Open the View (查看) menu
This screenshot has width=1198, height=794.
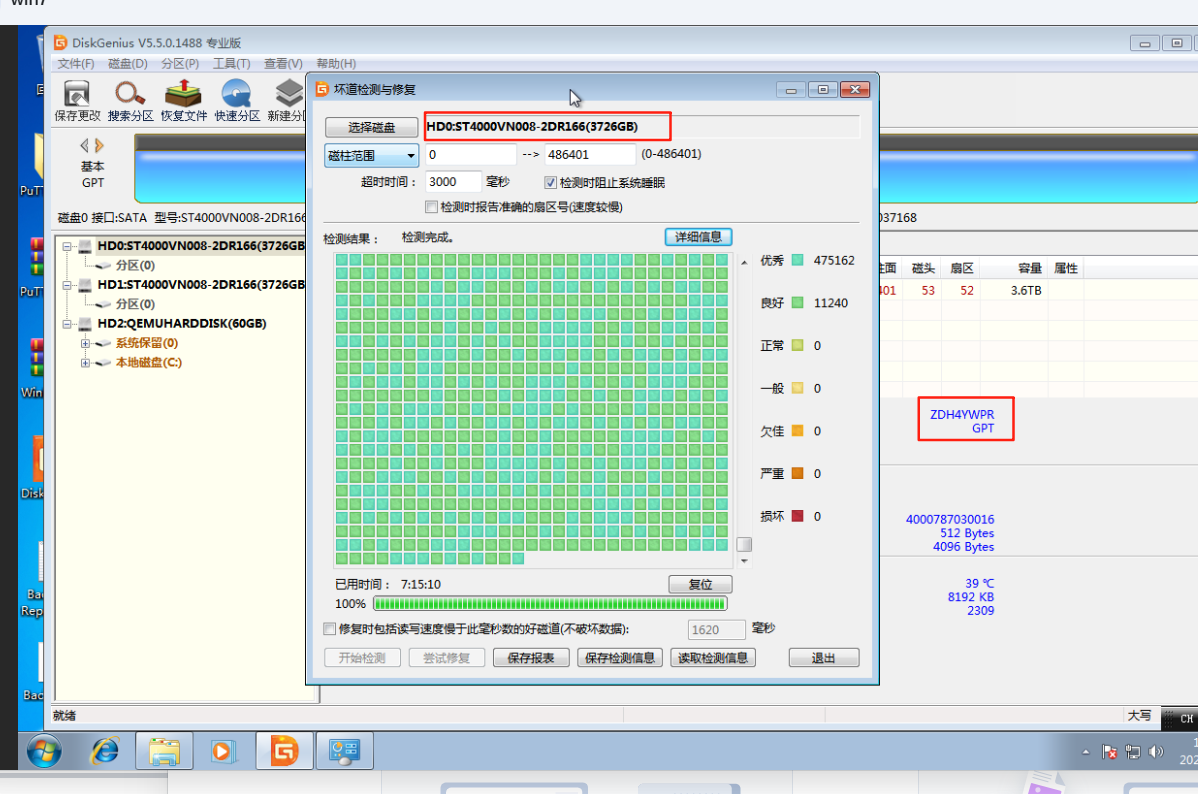283,63
